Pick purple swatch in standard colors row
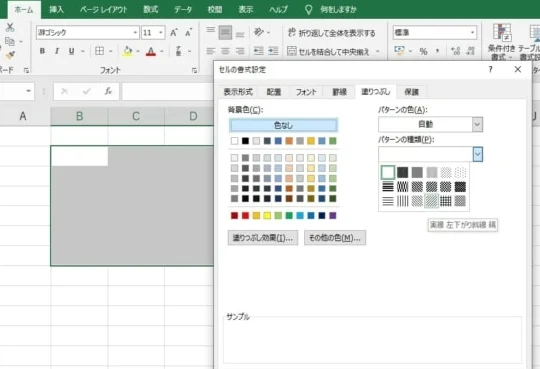 pos(333,216)
